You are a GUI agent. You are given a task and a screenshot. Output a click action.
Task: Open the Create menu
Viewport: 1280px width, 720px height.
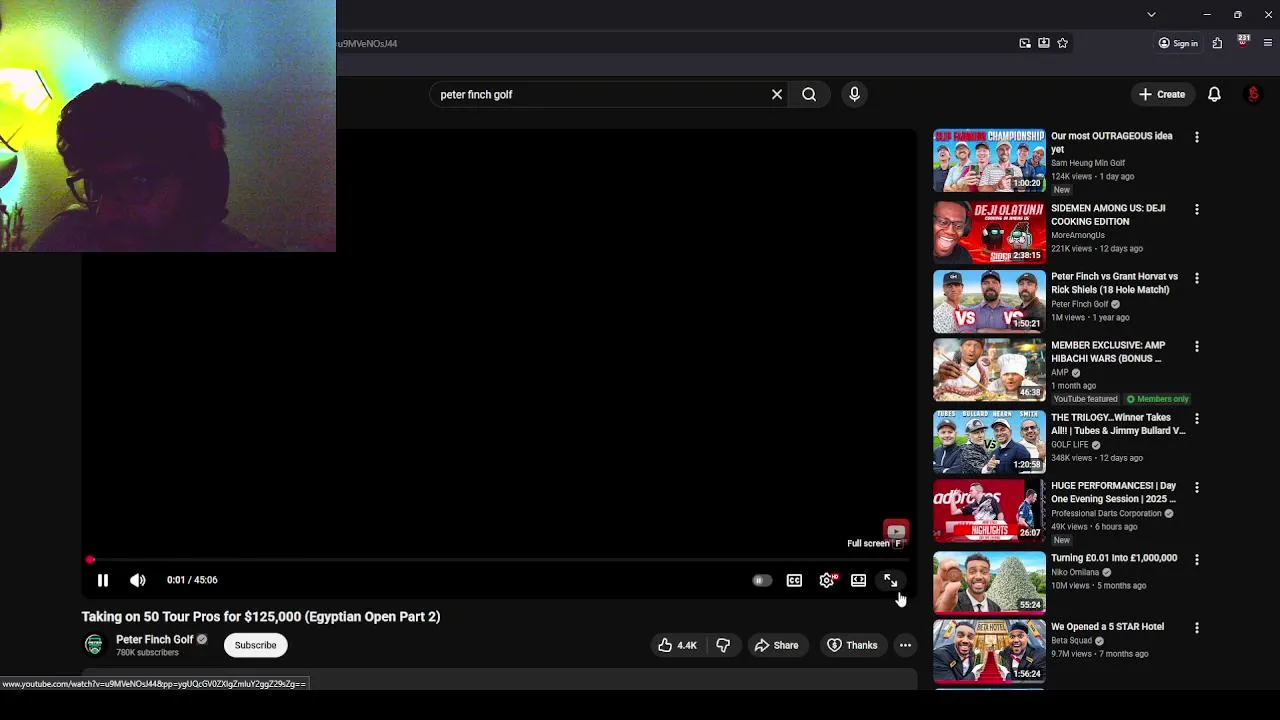pyautogui.click(x=1161, y=94)
